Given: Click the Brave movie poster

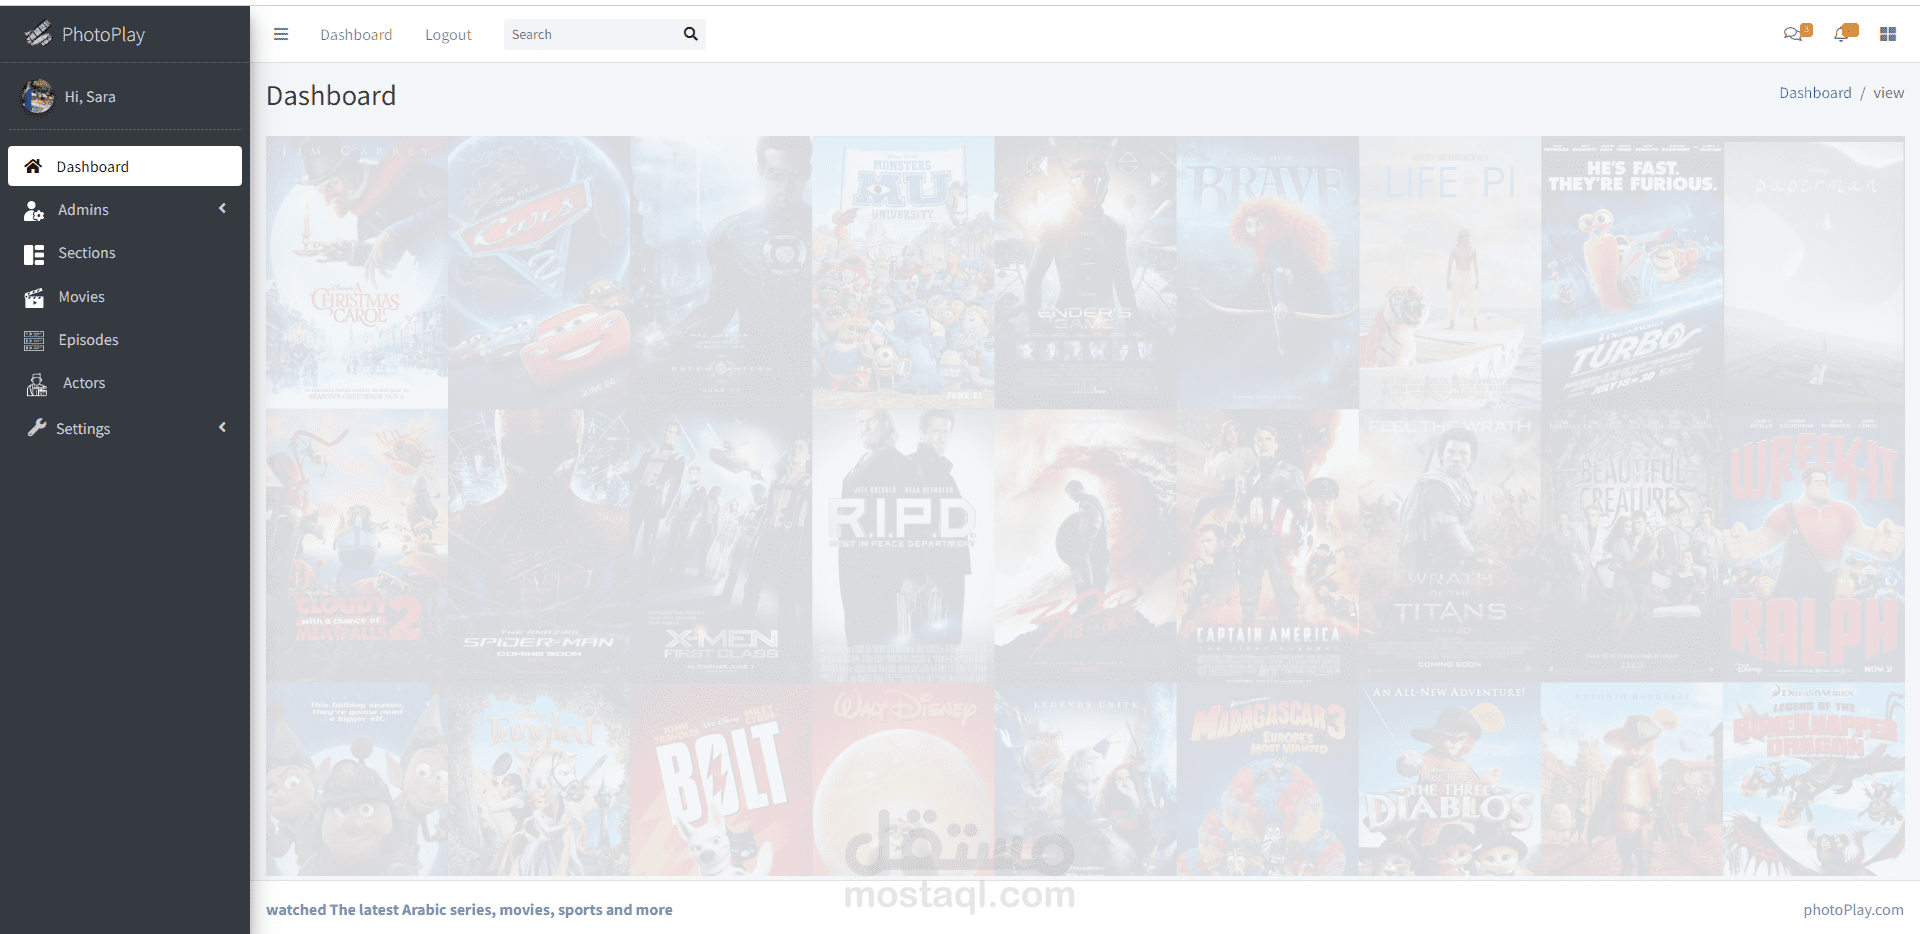Looking at the screenshot, I should pyautogui.click(x=1268, y=272).
